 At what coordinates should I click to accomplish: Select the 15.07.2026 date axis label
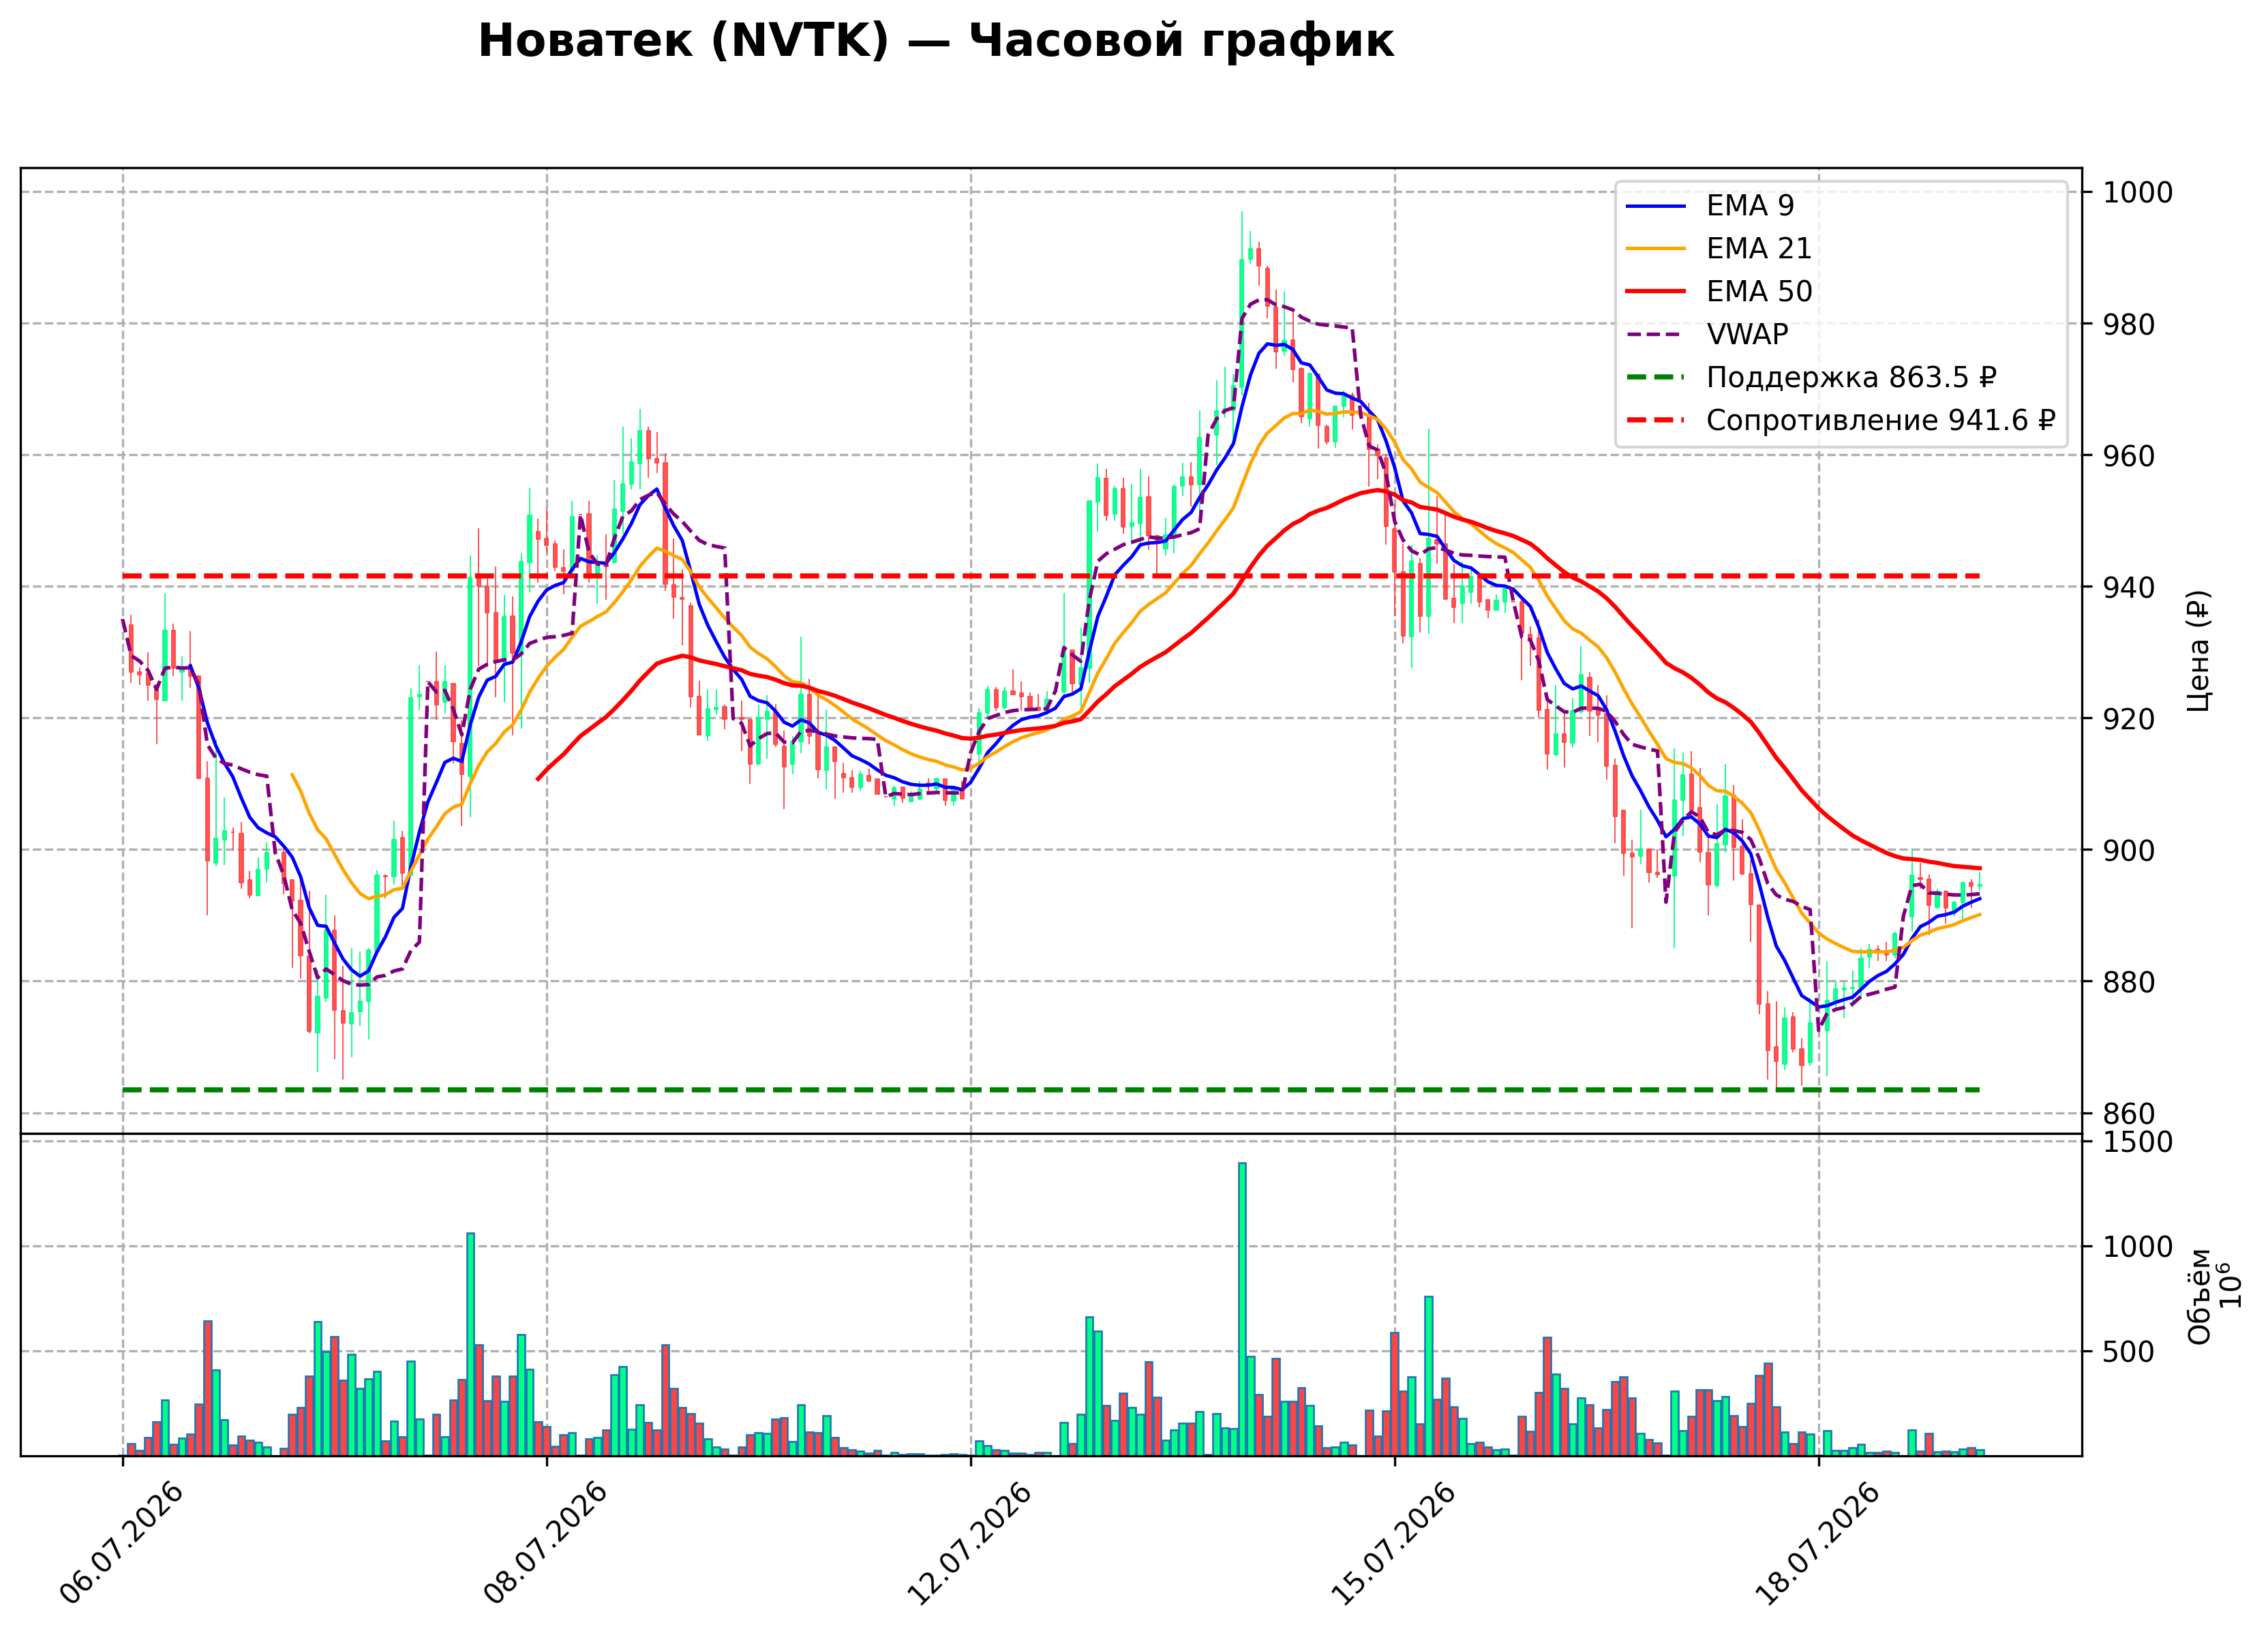1394,1544
